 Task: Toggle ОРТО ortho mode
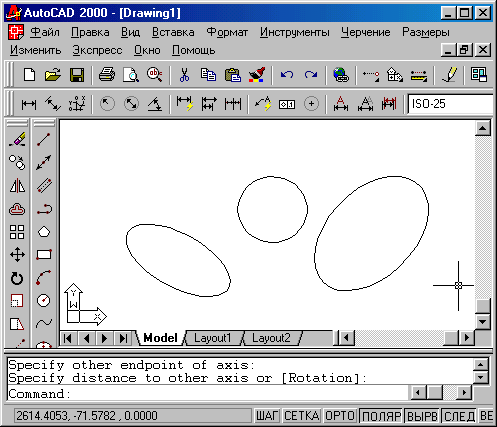(x=340, y=416)
